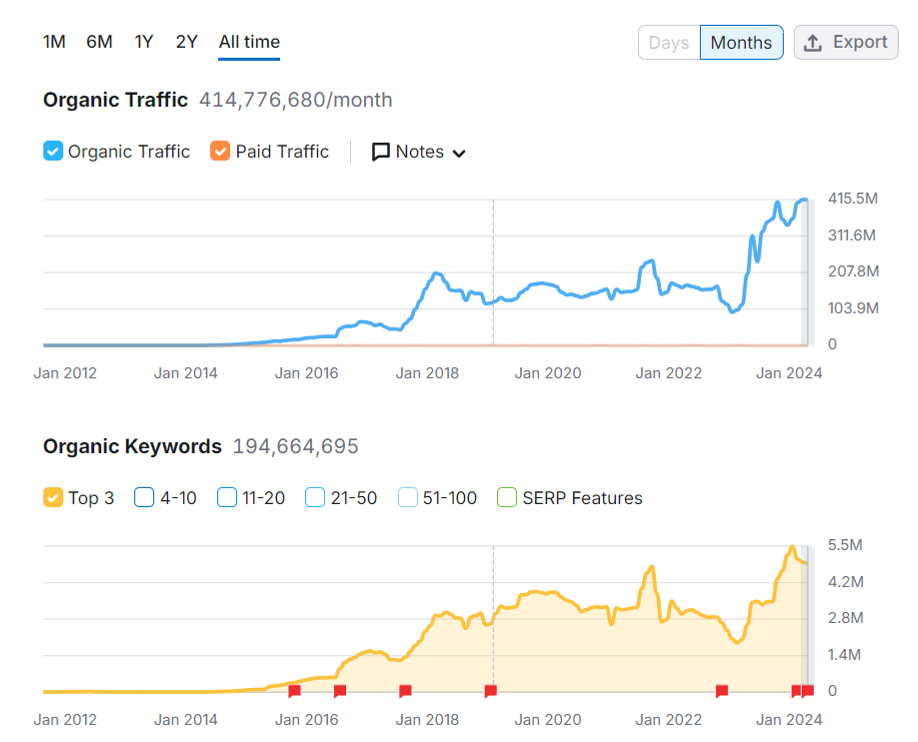Image resolution: width=918 pixels, height=742 pixels.
Task: Switch to the 6M time range
Action: 99,42
